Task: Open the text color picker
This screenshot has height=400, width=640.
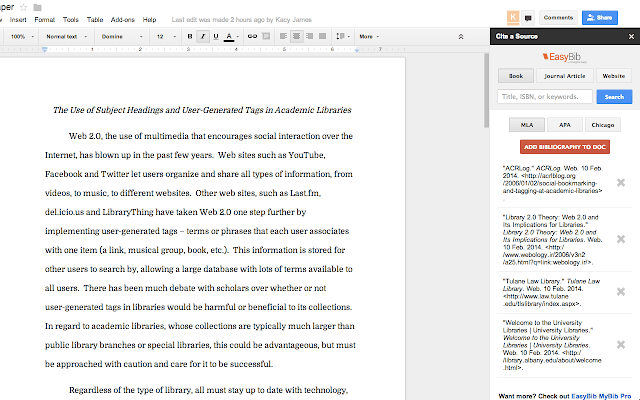Action: [x=229, y=36]
